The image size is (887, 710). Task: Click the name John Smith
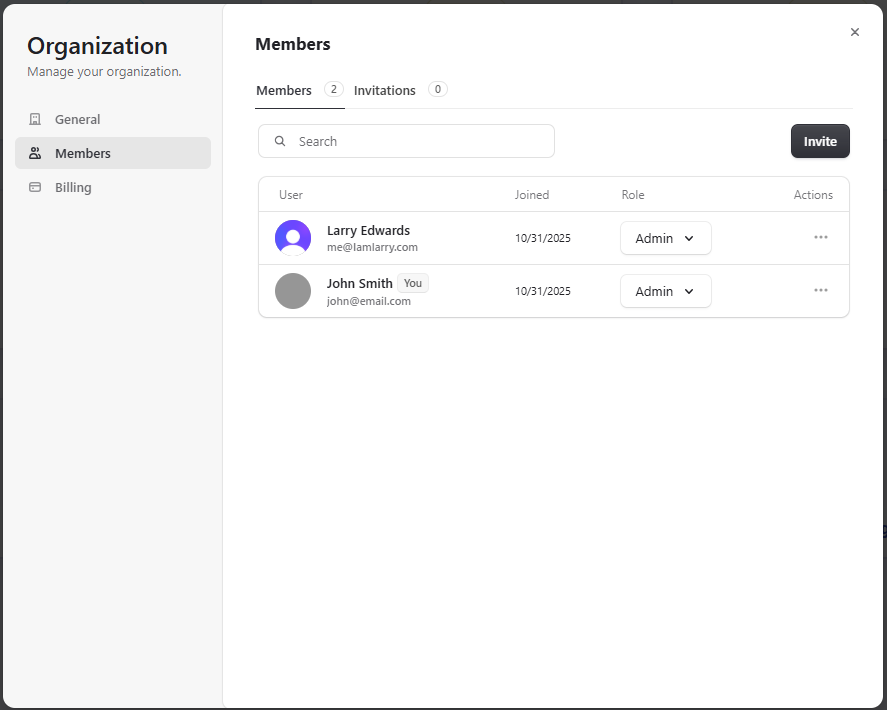(359, 283)
